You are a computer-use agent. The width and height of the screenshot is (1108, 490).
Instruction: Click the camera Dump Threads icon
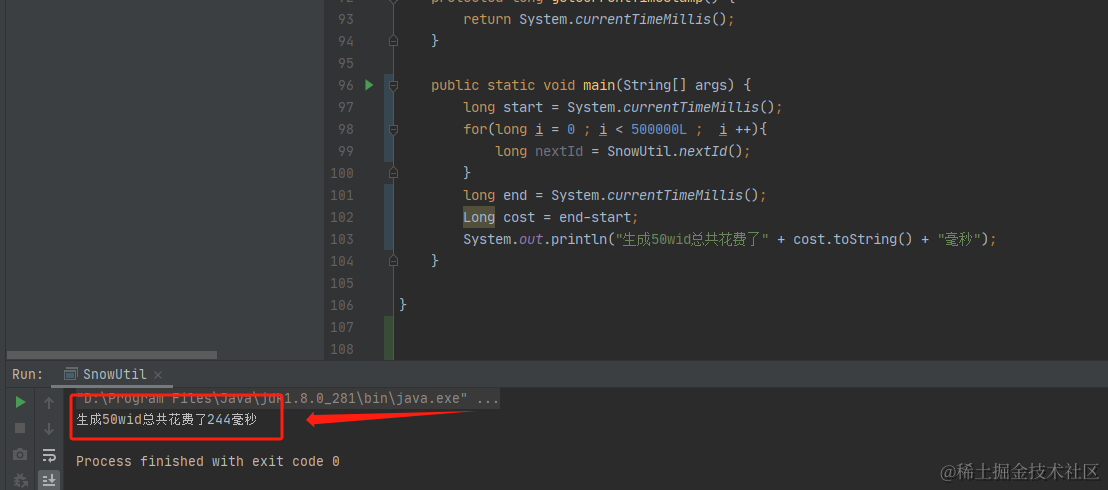(20, 455)
